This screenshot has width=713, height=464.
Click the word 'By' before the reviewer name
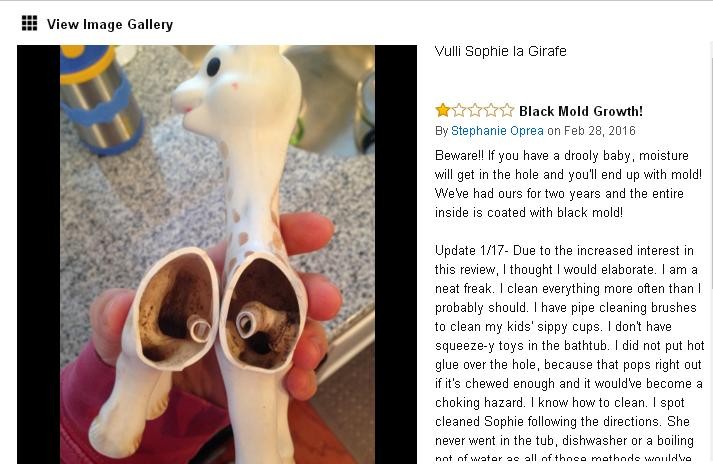[x=442, y=131]
